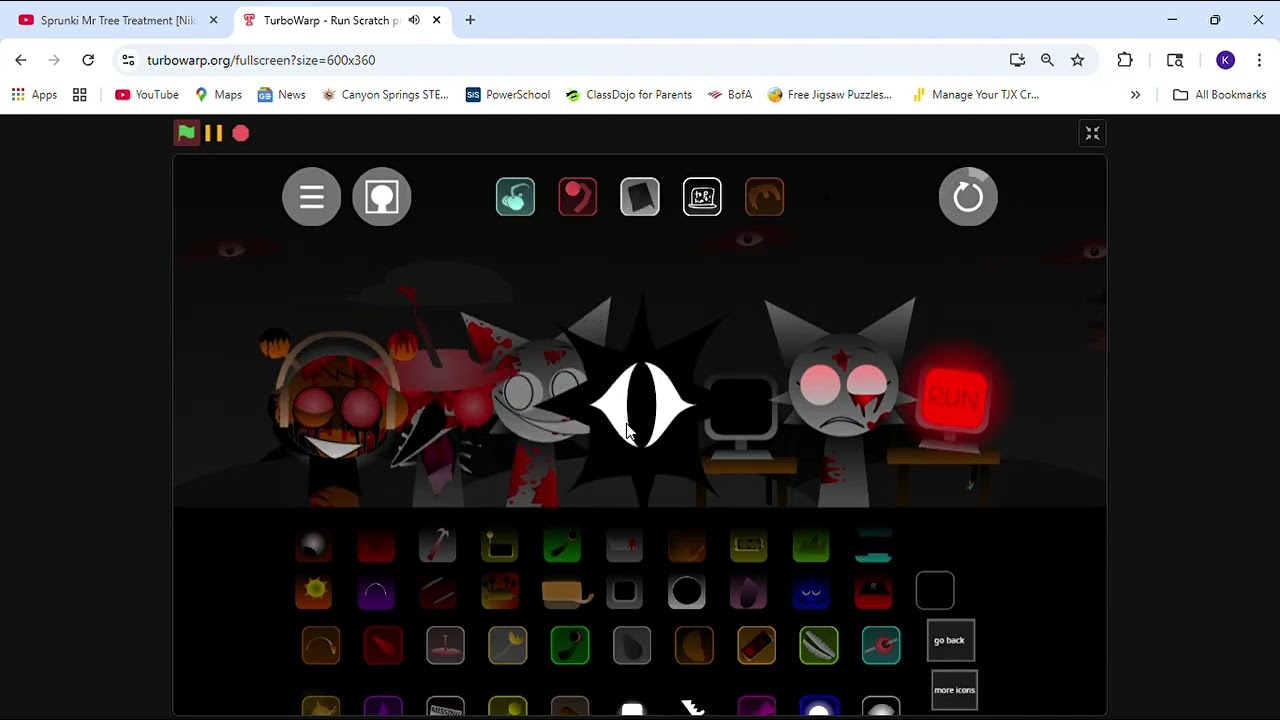Open the YouTube bookmark
This screenshot has height=720, width=1280.
(x=147, y=95)
